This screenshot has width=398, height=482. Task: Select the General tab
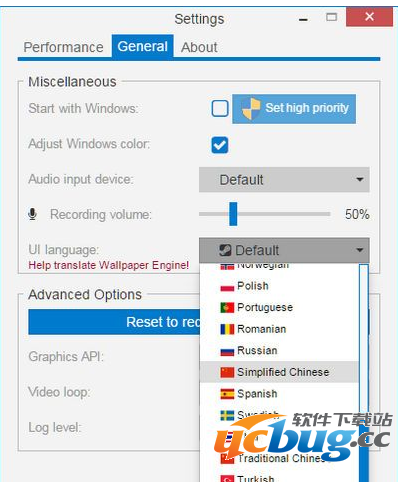coord(142,47)
